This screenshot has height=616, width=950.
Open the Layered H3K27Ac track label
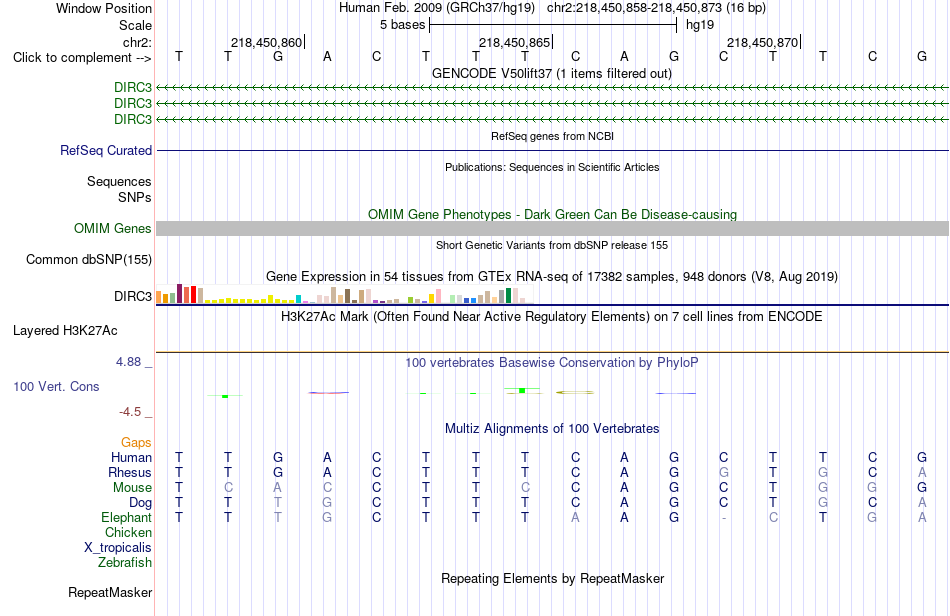tap(65, 330)
